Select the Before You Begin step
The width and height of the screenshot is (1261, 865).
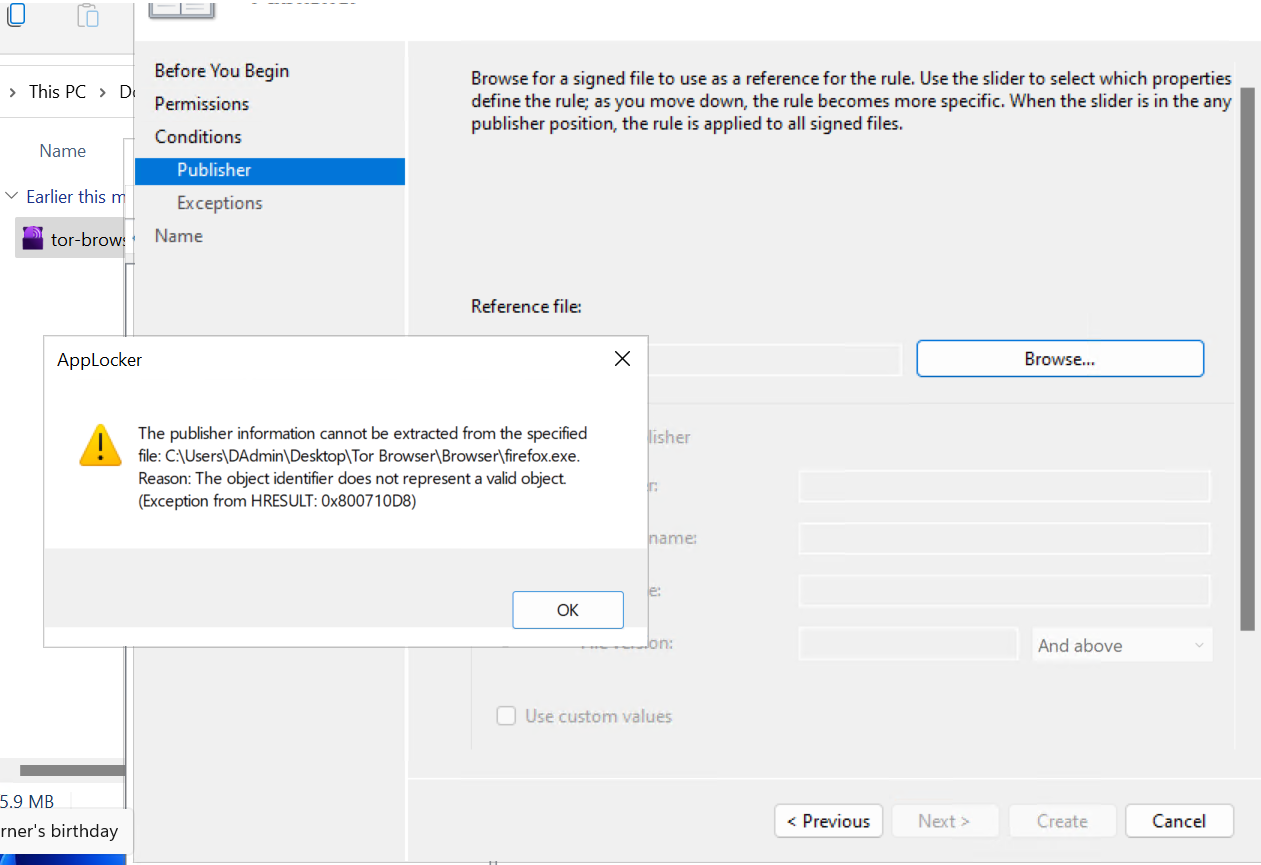point(222,70)
